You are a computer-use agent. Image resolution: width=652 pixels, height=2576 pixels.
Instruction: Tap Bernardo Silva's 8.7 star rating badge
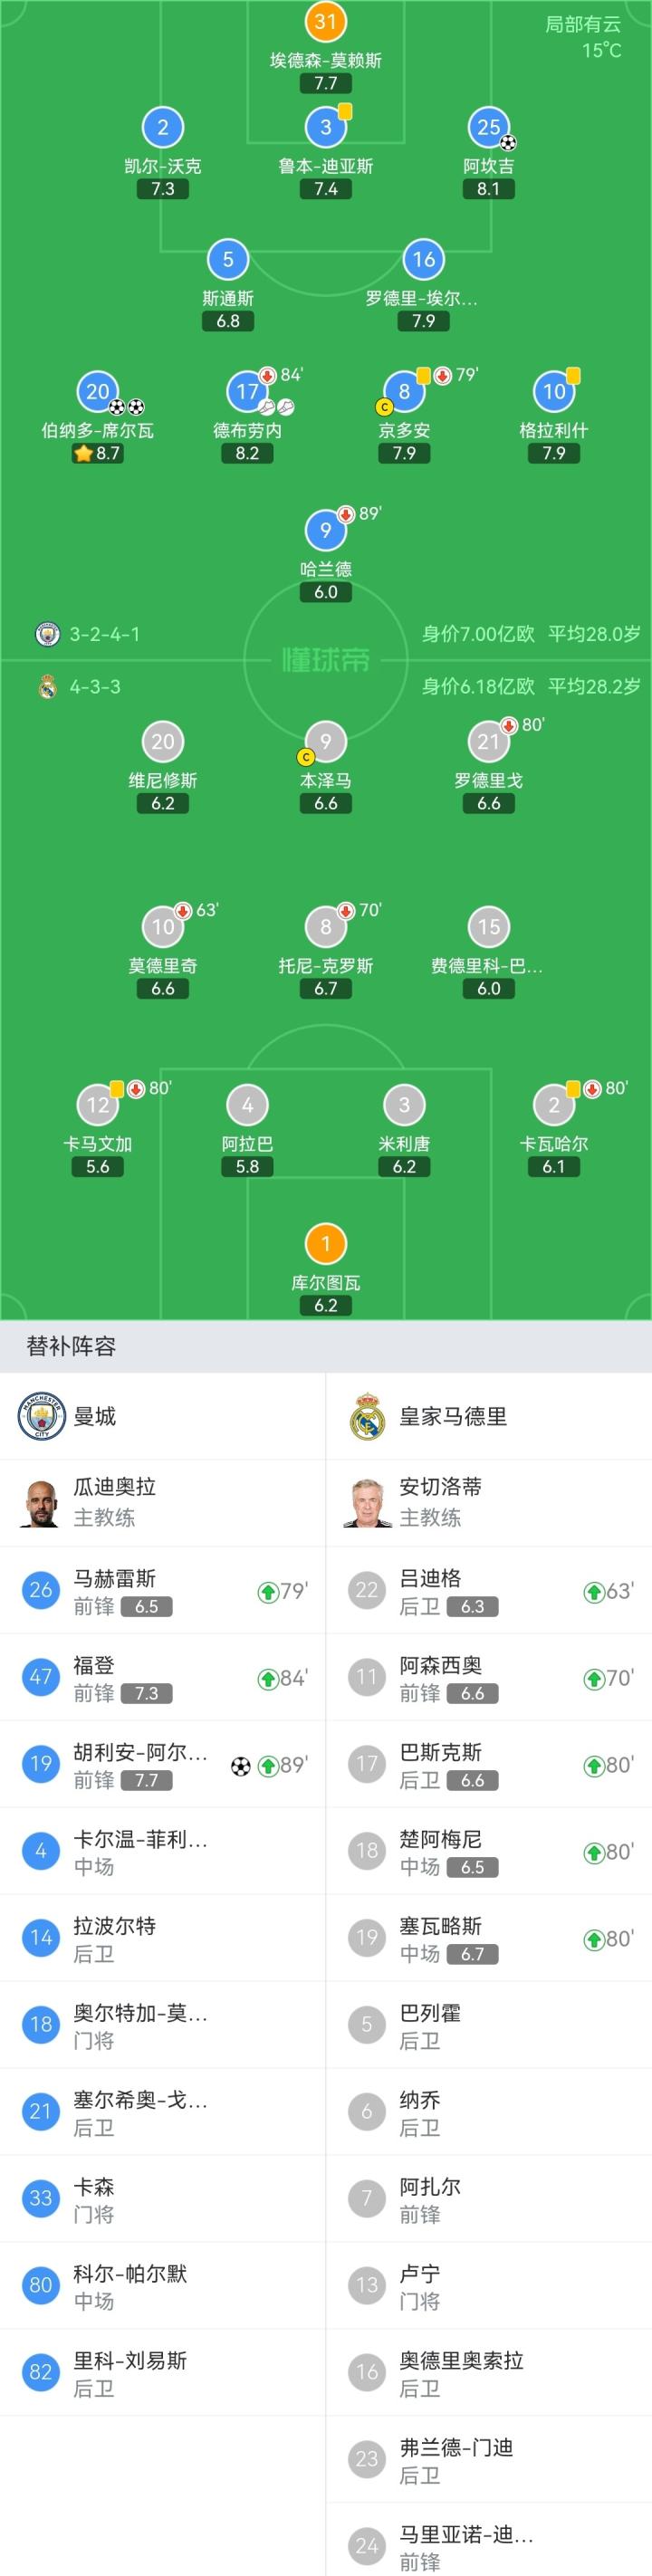coord(97,453)
